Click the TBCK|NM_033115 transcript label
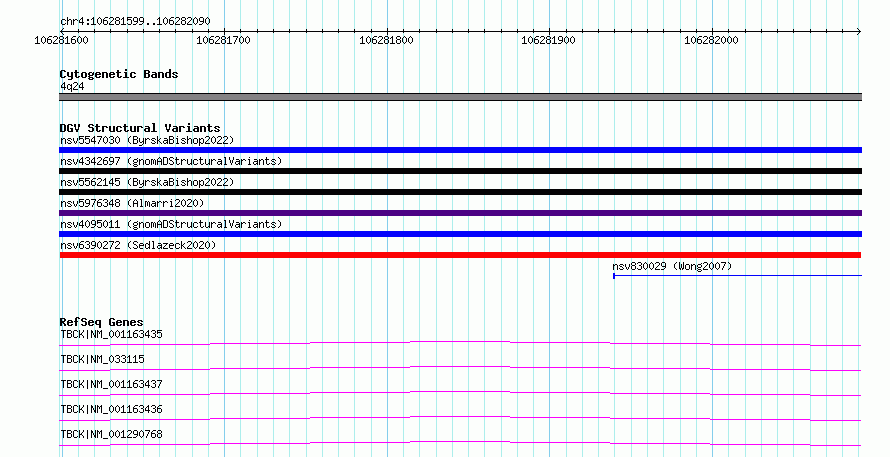The width and height of the screenshot is (890, 457). [102, 359]
